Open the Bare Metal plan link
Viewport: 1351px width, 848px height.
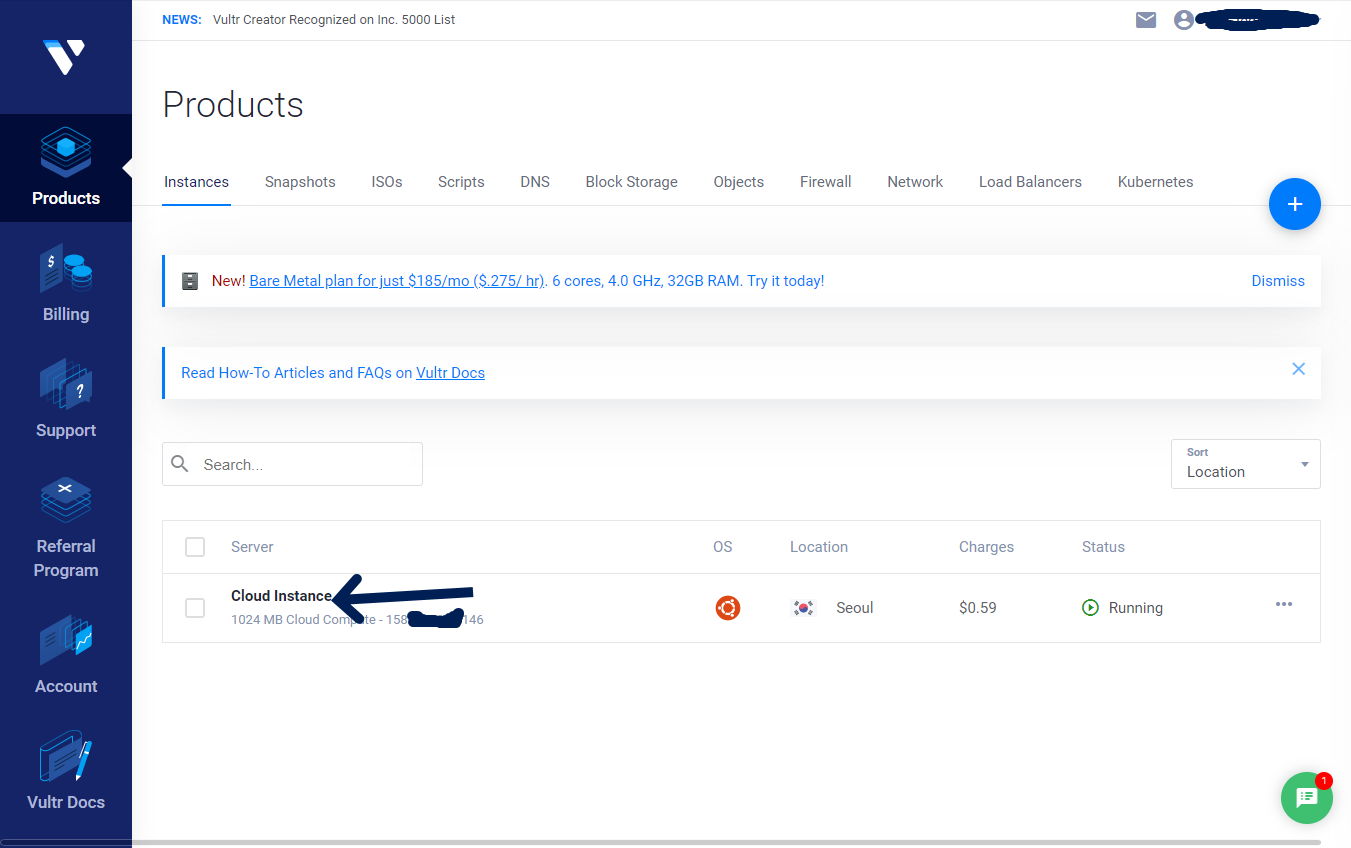pyautogui.click(x=397, y=281)
